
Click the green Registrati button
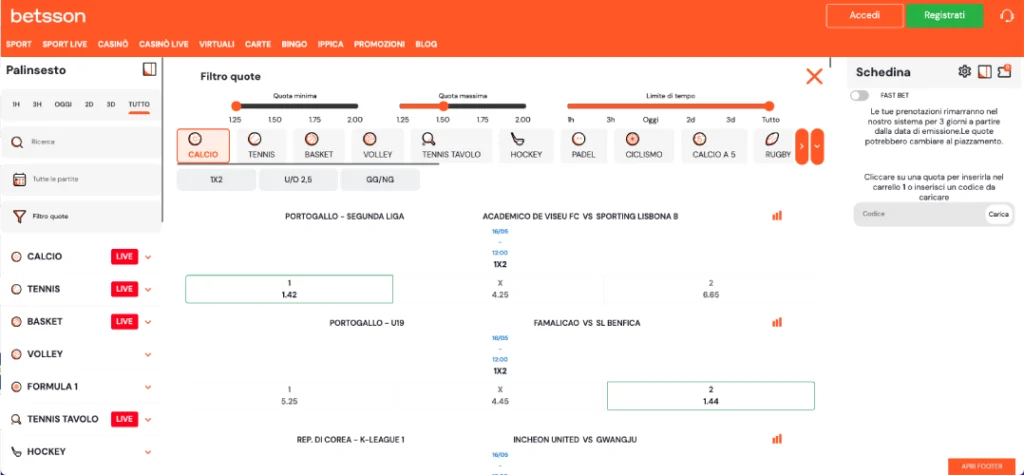coord(944,16)
